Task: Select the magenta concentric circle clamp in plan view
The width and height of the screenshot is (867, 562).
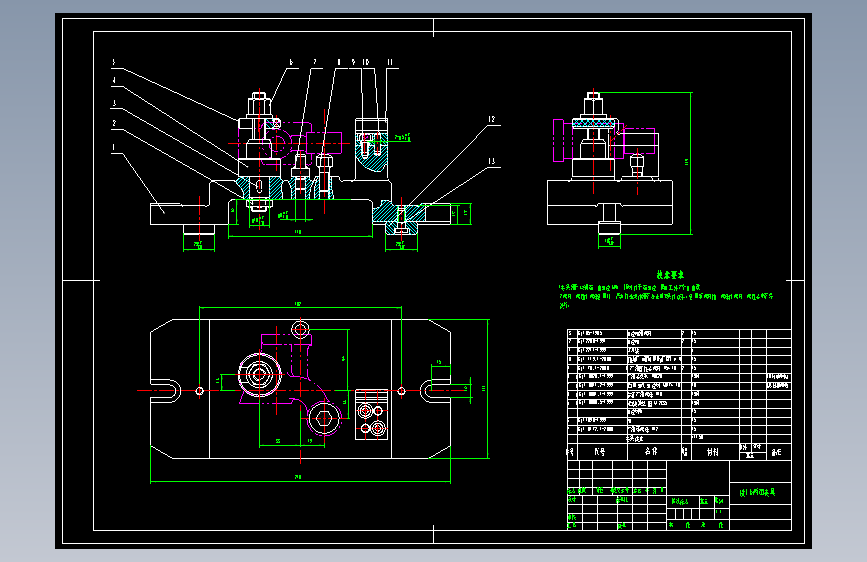Action: point(259,375)
